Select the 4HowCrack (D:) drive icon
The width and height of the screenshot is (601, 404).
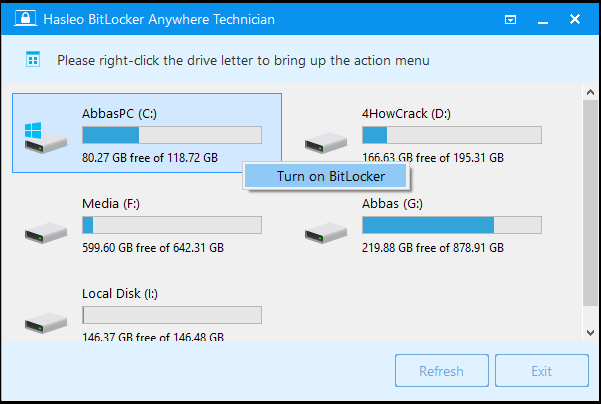tap(326, 143)
